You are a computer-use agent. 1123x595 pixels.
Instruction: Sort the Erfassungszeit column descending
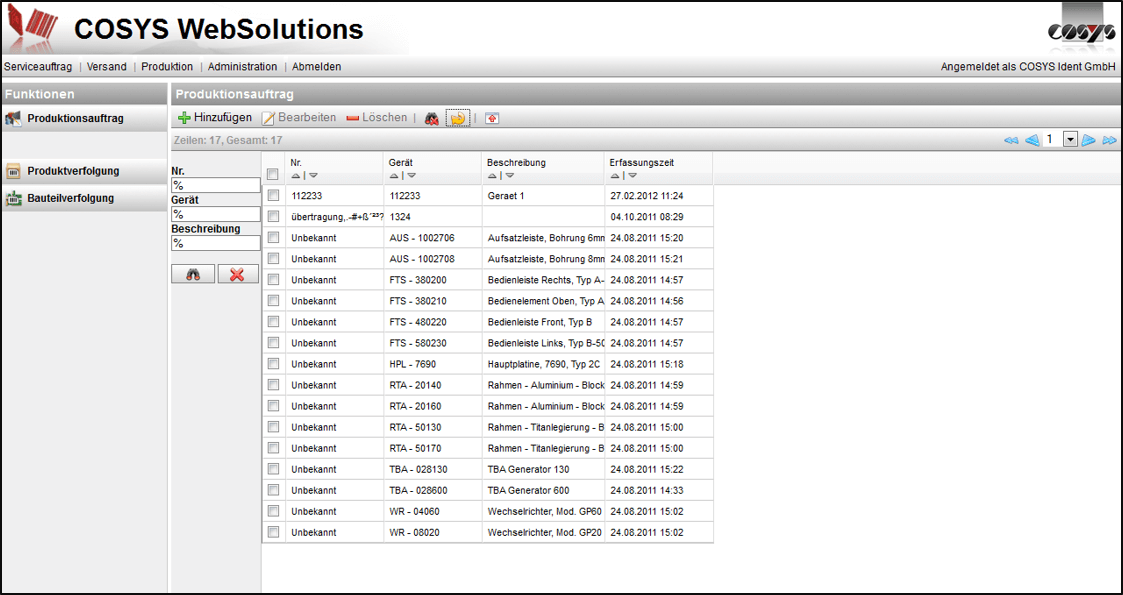point(631,175)
